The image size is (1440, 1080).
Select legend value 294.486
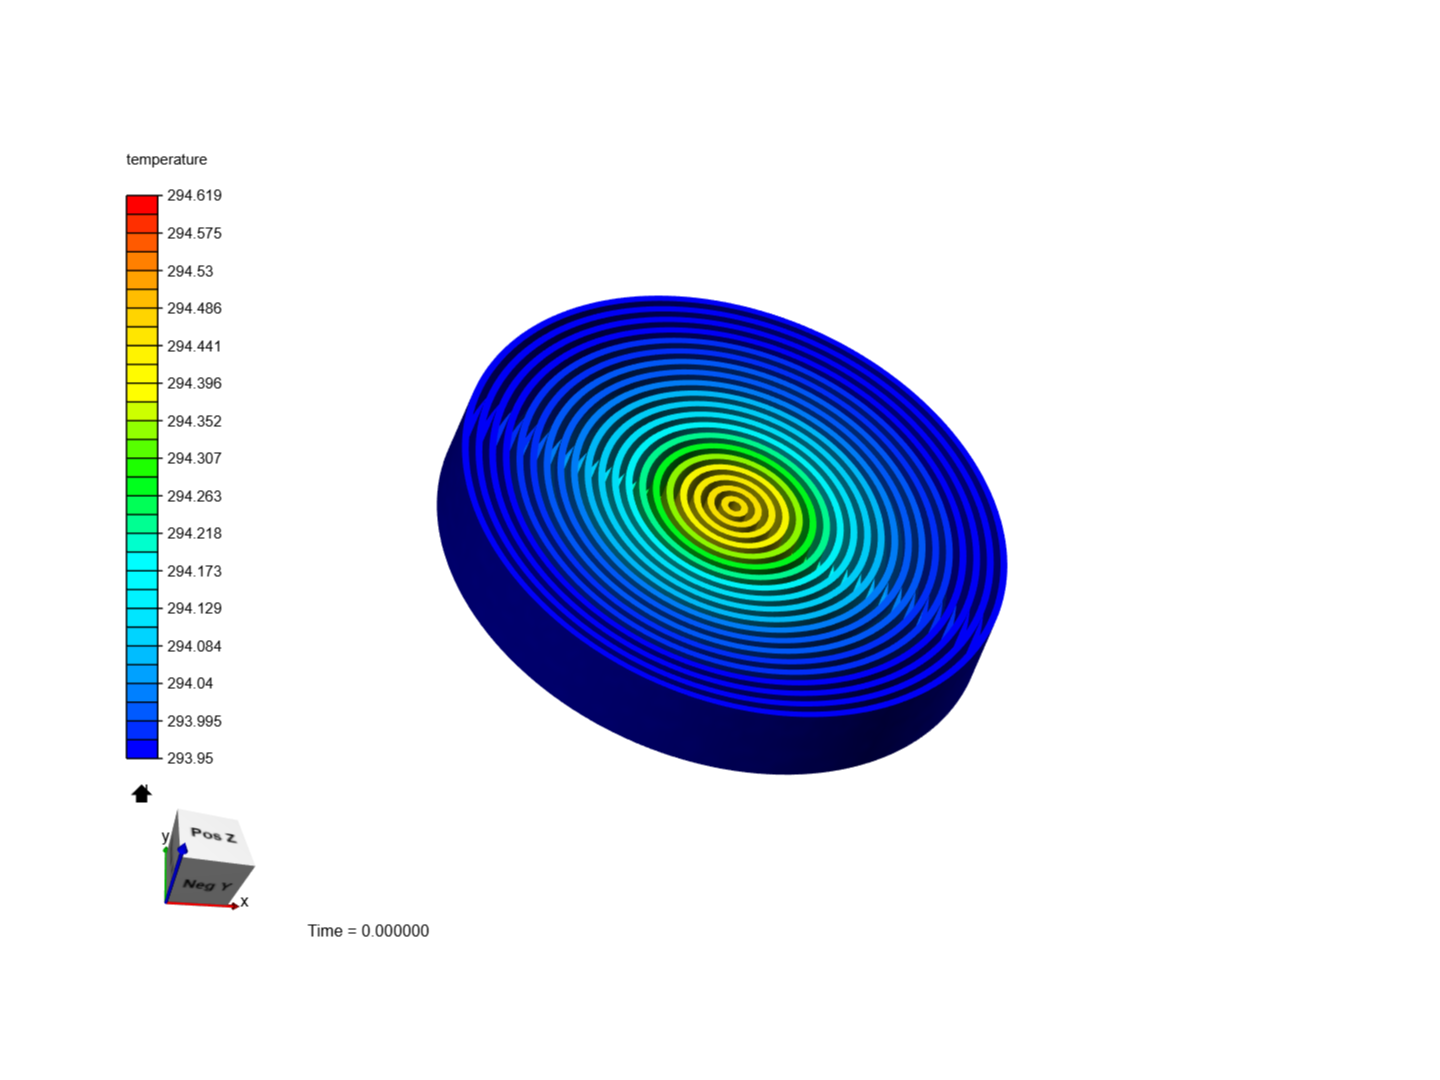(194, 308)
